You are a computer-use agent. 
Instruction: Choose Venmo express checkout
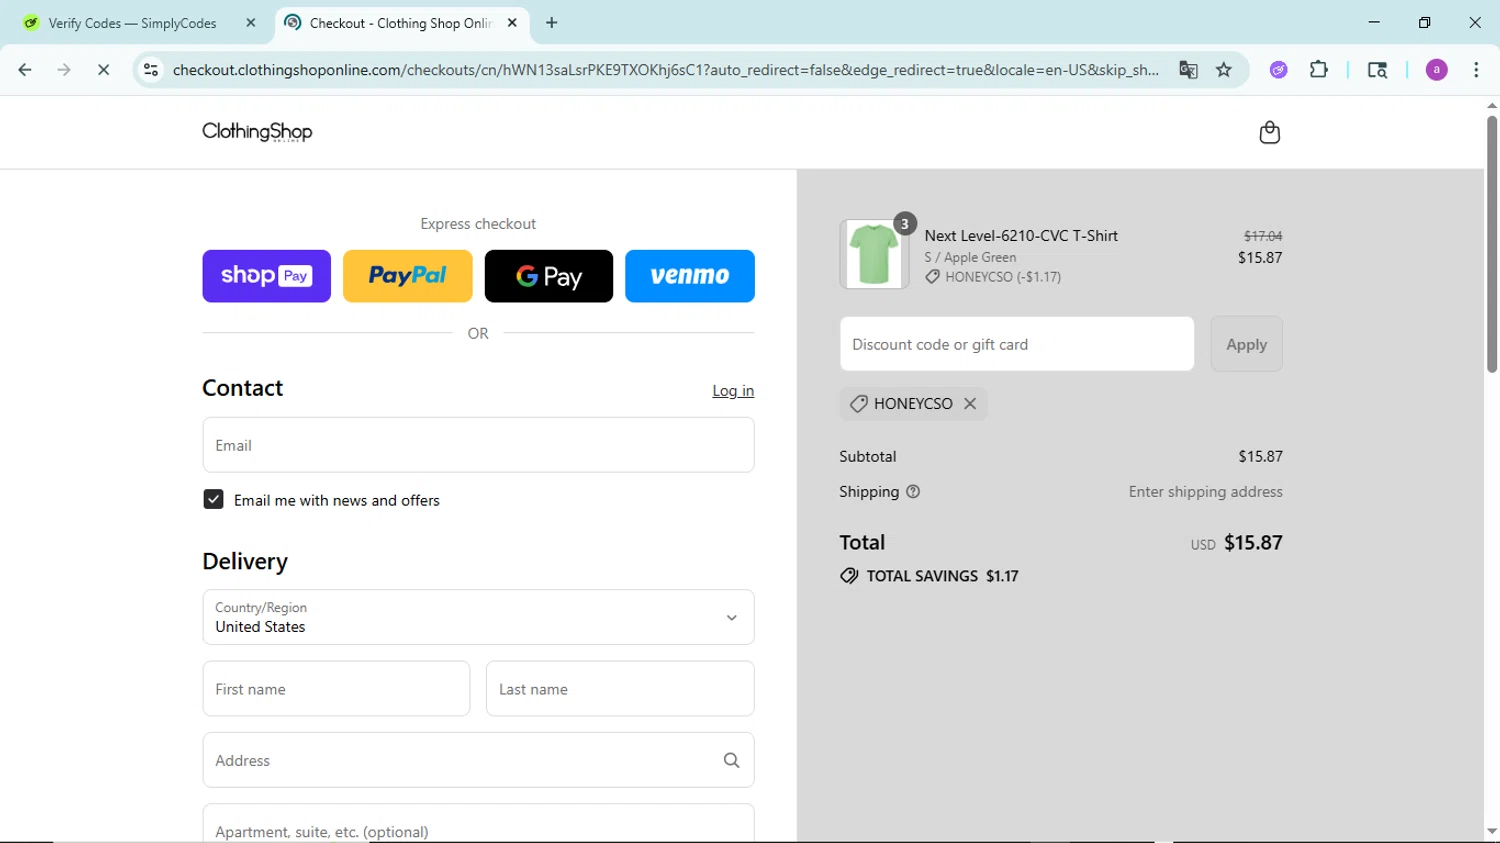pyautogui.click(x=690, y=276)
